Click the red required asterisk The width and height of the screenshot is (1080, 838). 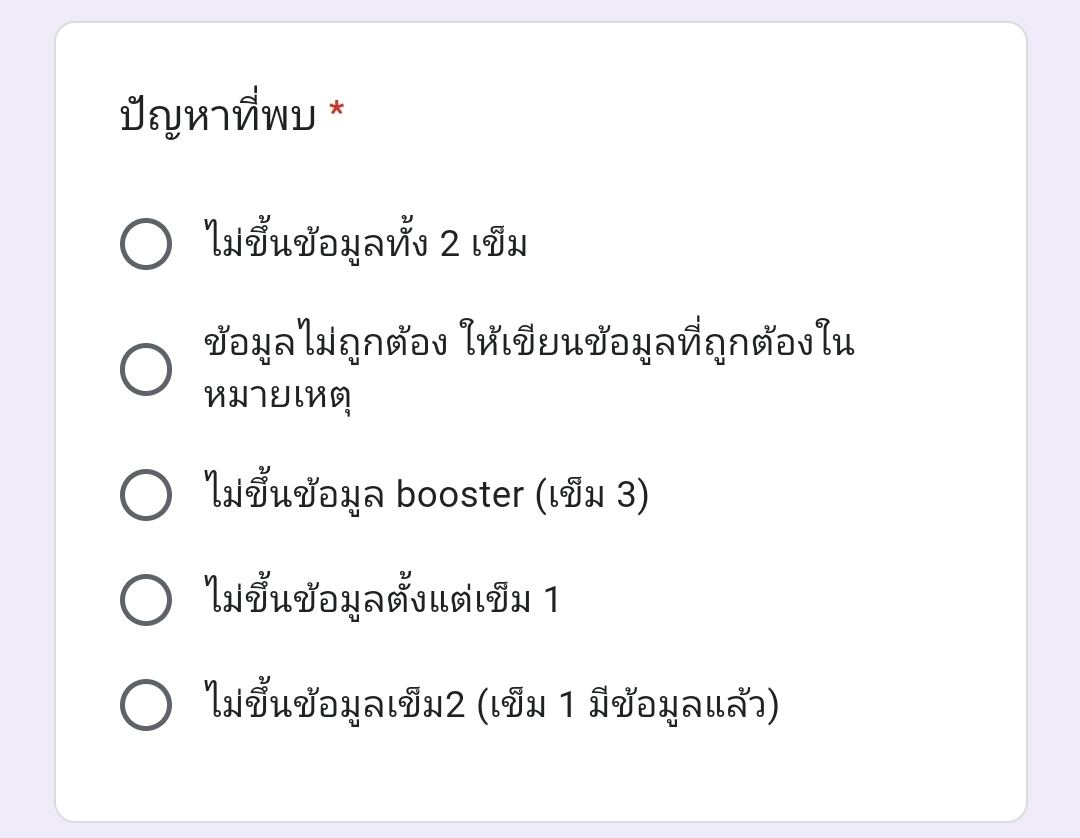(337, 110)
